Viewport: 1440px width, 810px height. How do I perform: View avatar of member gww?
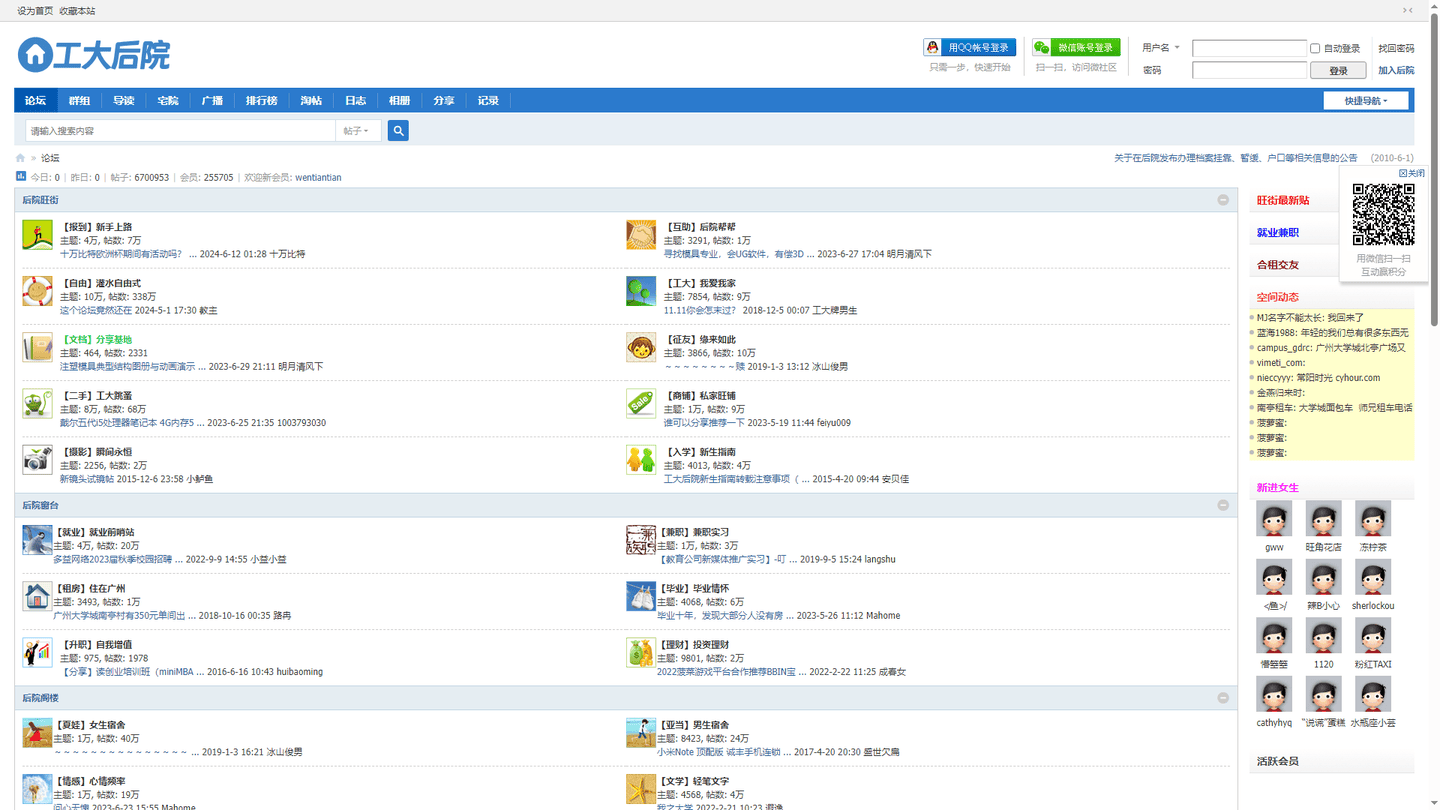(1274, 519)
